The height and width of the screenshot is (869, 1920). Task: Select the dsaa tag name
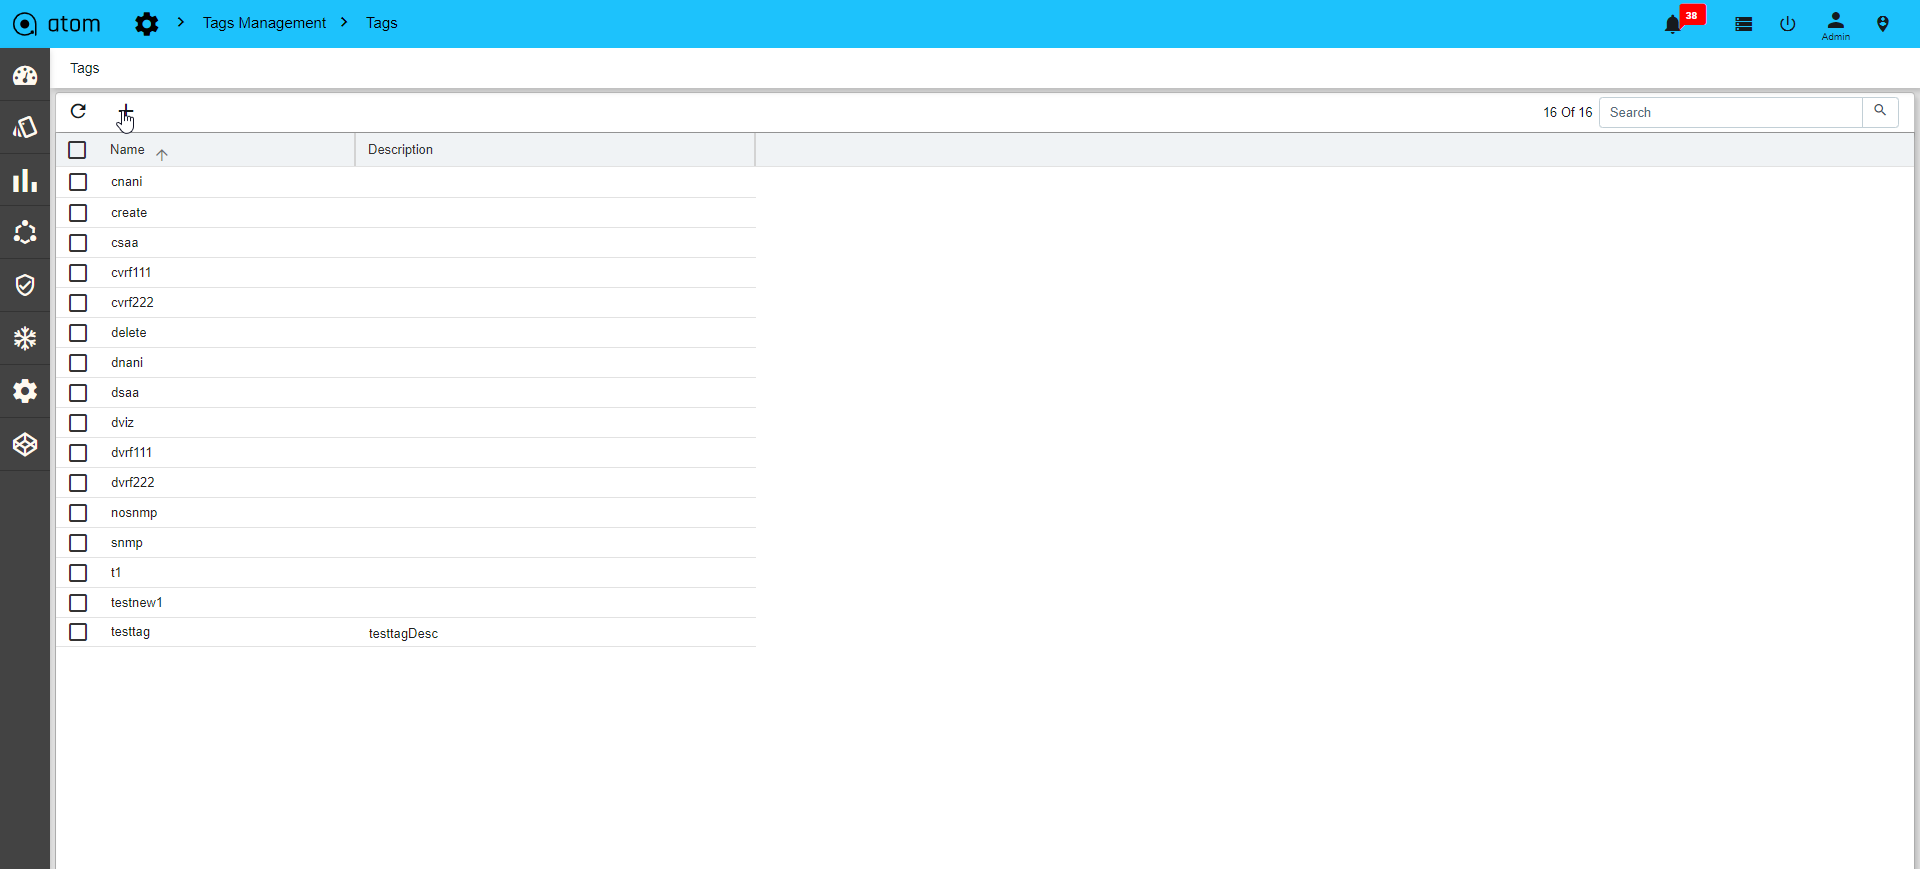point(125,393)
